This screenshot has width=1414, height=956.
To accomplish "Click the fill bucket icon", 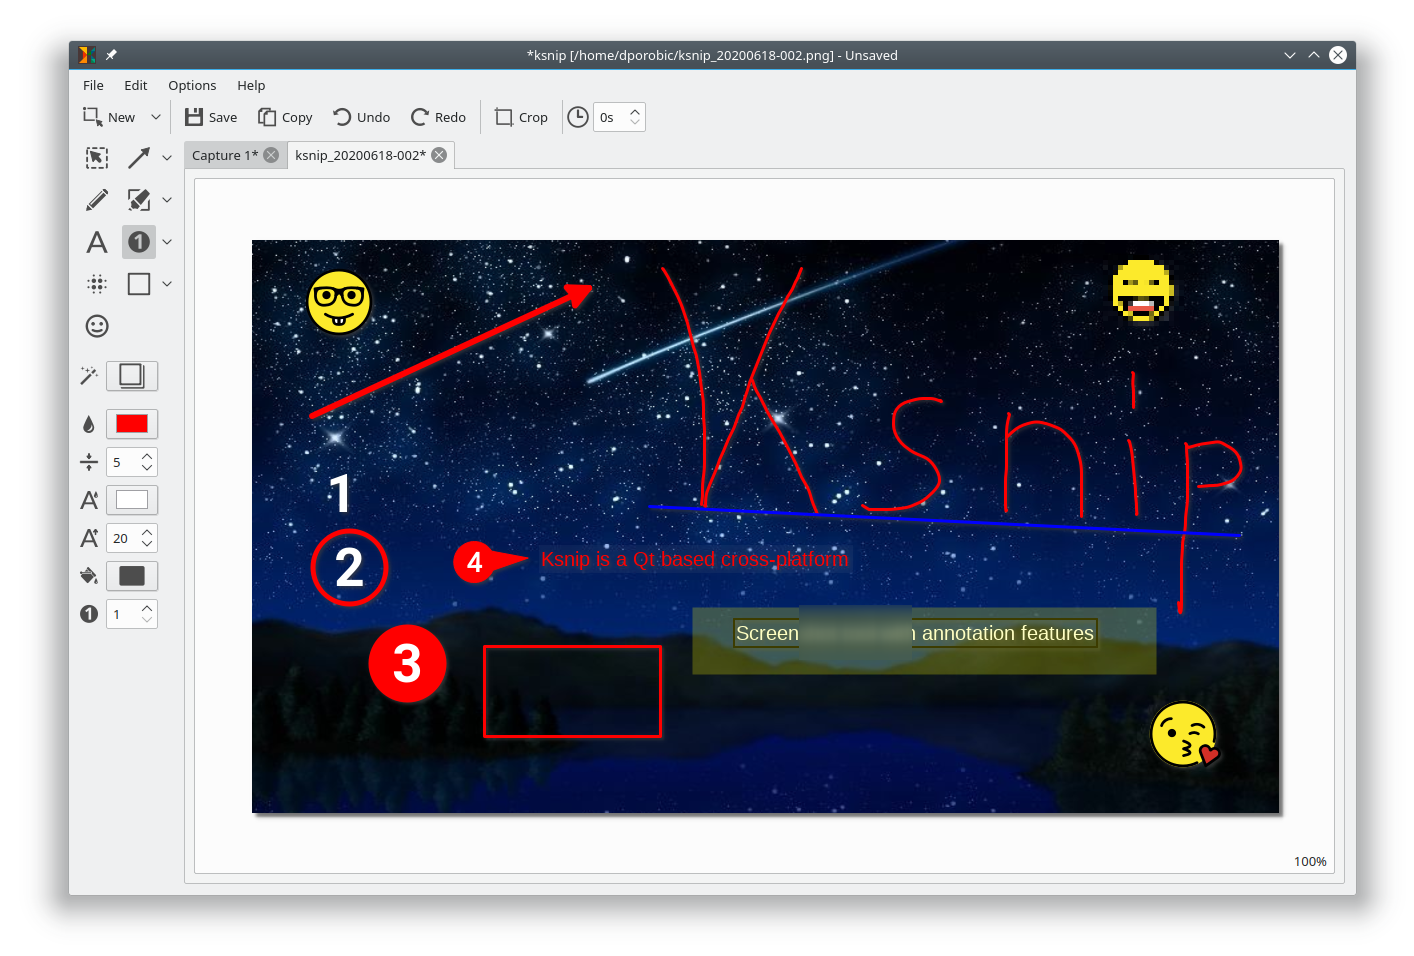I will pyautogui.click(x=89, y=576).
